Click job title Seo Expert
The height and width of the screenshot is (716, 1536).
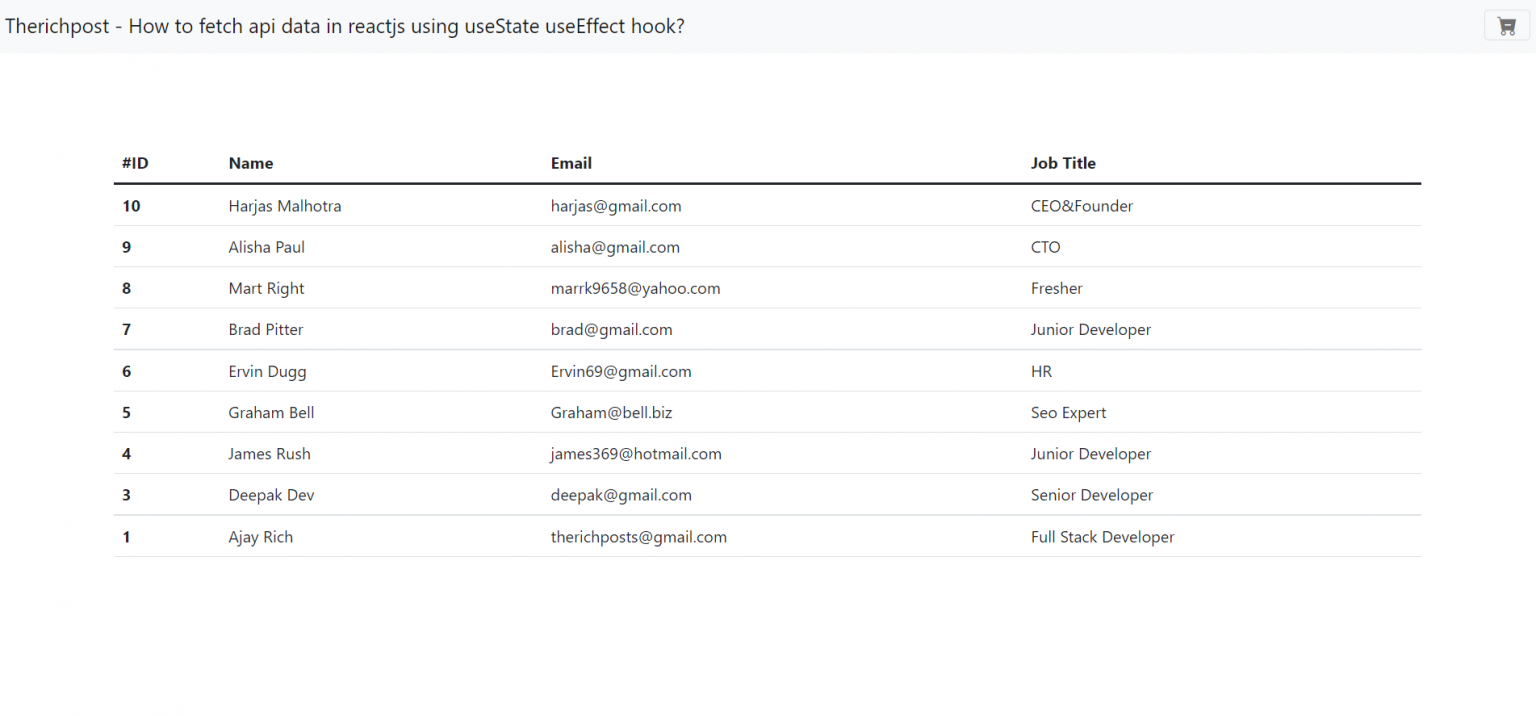[x=1069, y=412]
